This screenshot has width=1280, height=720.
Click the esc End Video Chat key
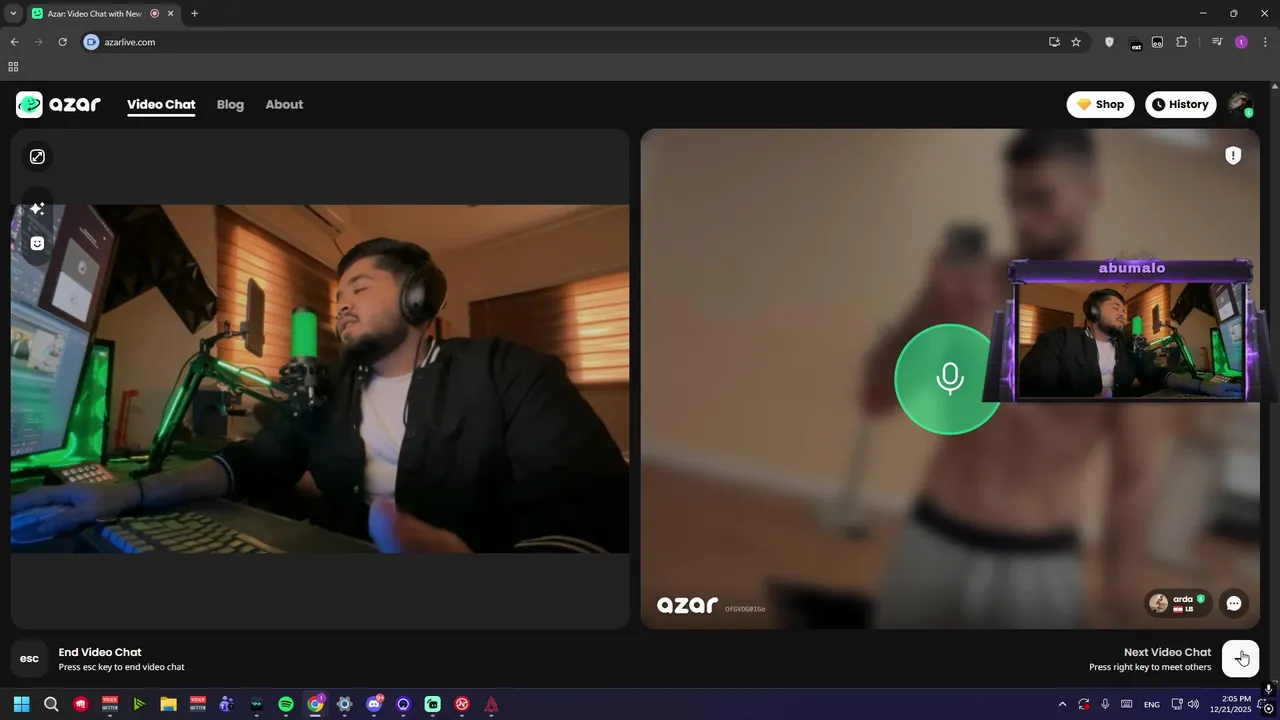(x=29, y=659)
